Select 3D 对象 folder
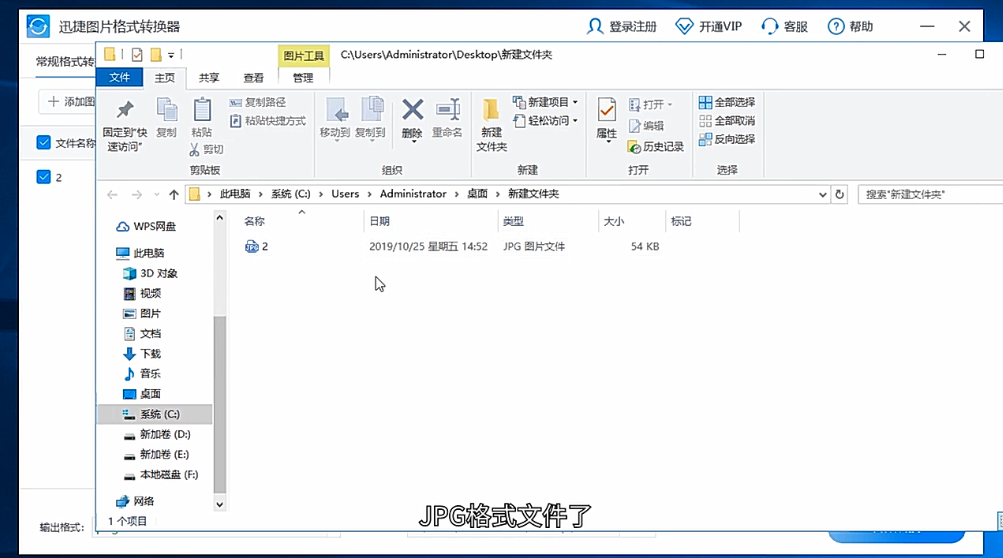Viewport: 1003px width, 558px height. [x=150, y=274]
